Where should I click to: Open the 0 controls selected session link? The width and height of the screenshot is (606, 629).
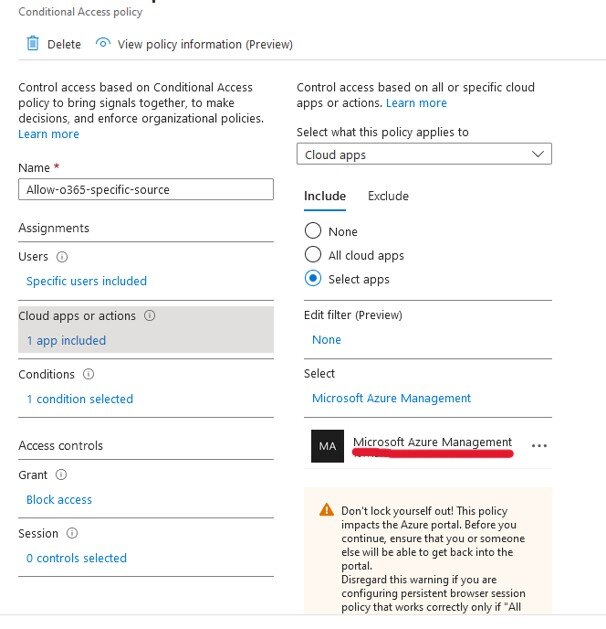[x=76, y=558]
